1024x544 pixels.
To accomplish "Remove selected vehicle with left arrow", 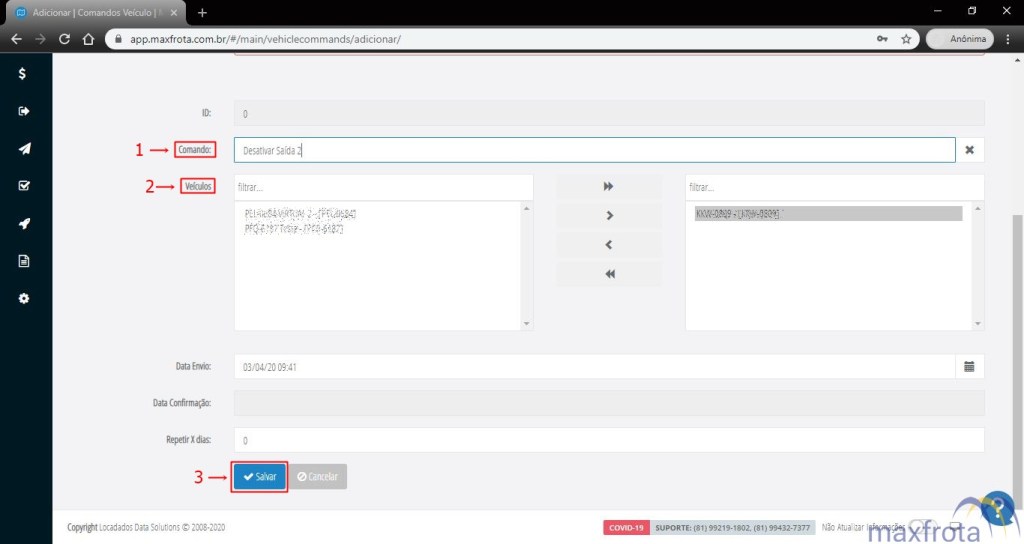I will tap(609, 245).
